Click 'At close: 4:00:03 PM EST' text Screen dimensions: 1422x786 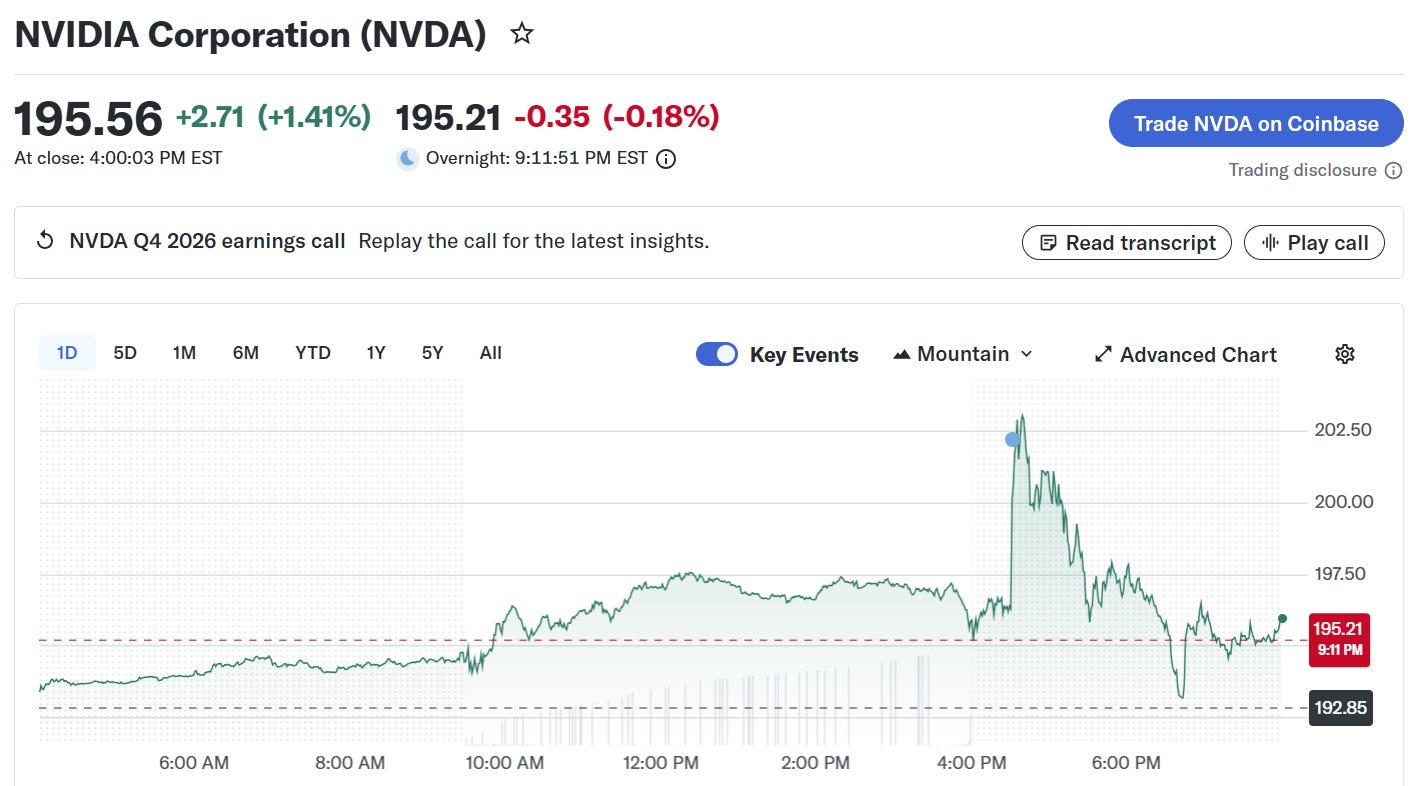118,158
